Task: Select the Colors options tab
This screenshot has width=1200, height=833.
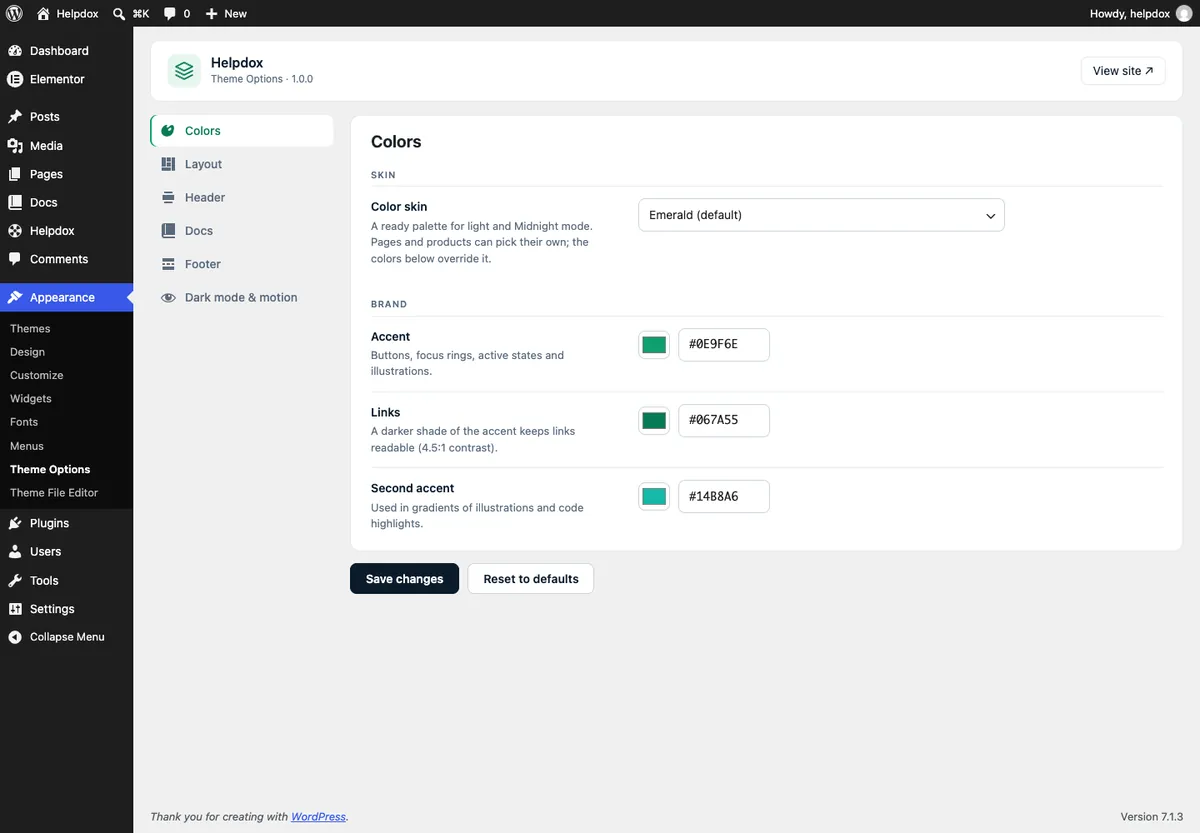Action: 242,131
